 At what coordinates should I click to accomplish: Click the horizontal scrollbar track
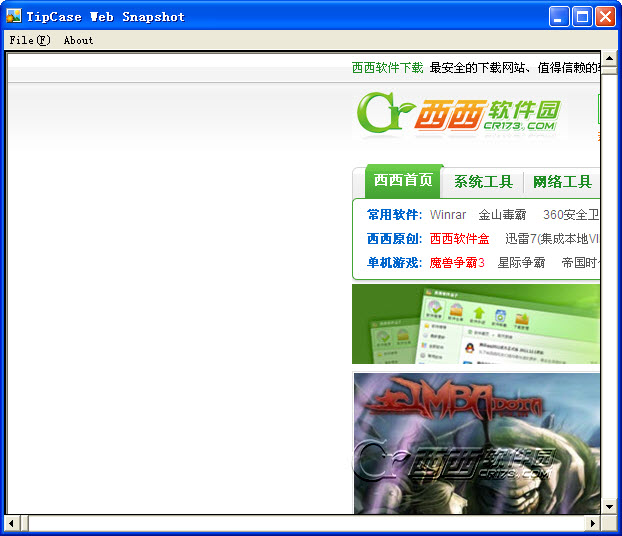(307, 523)
